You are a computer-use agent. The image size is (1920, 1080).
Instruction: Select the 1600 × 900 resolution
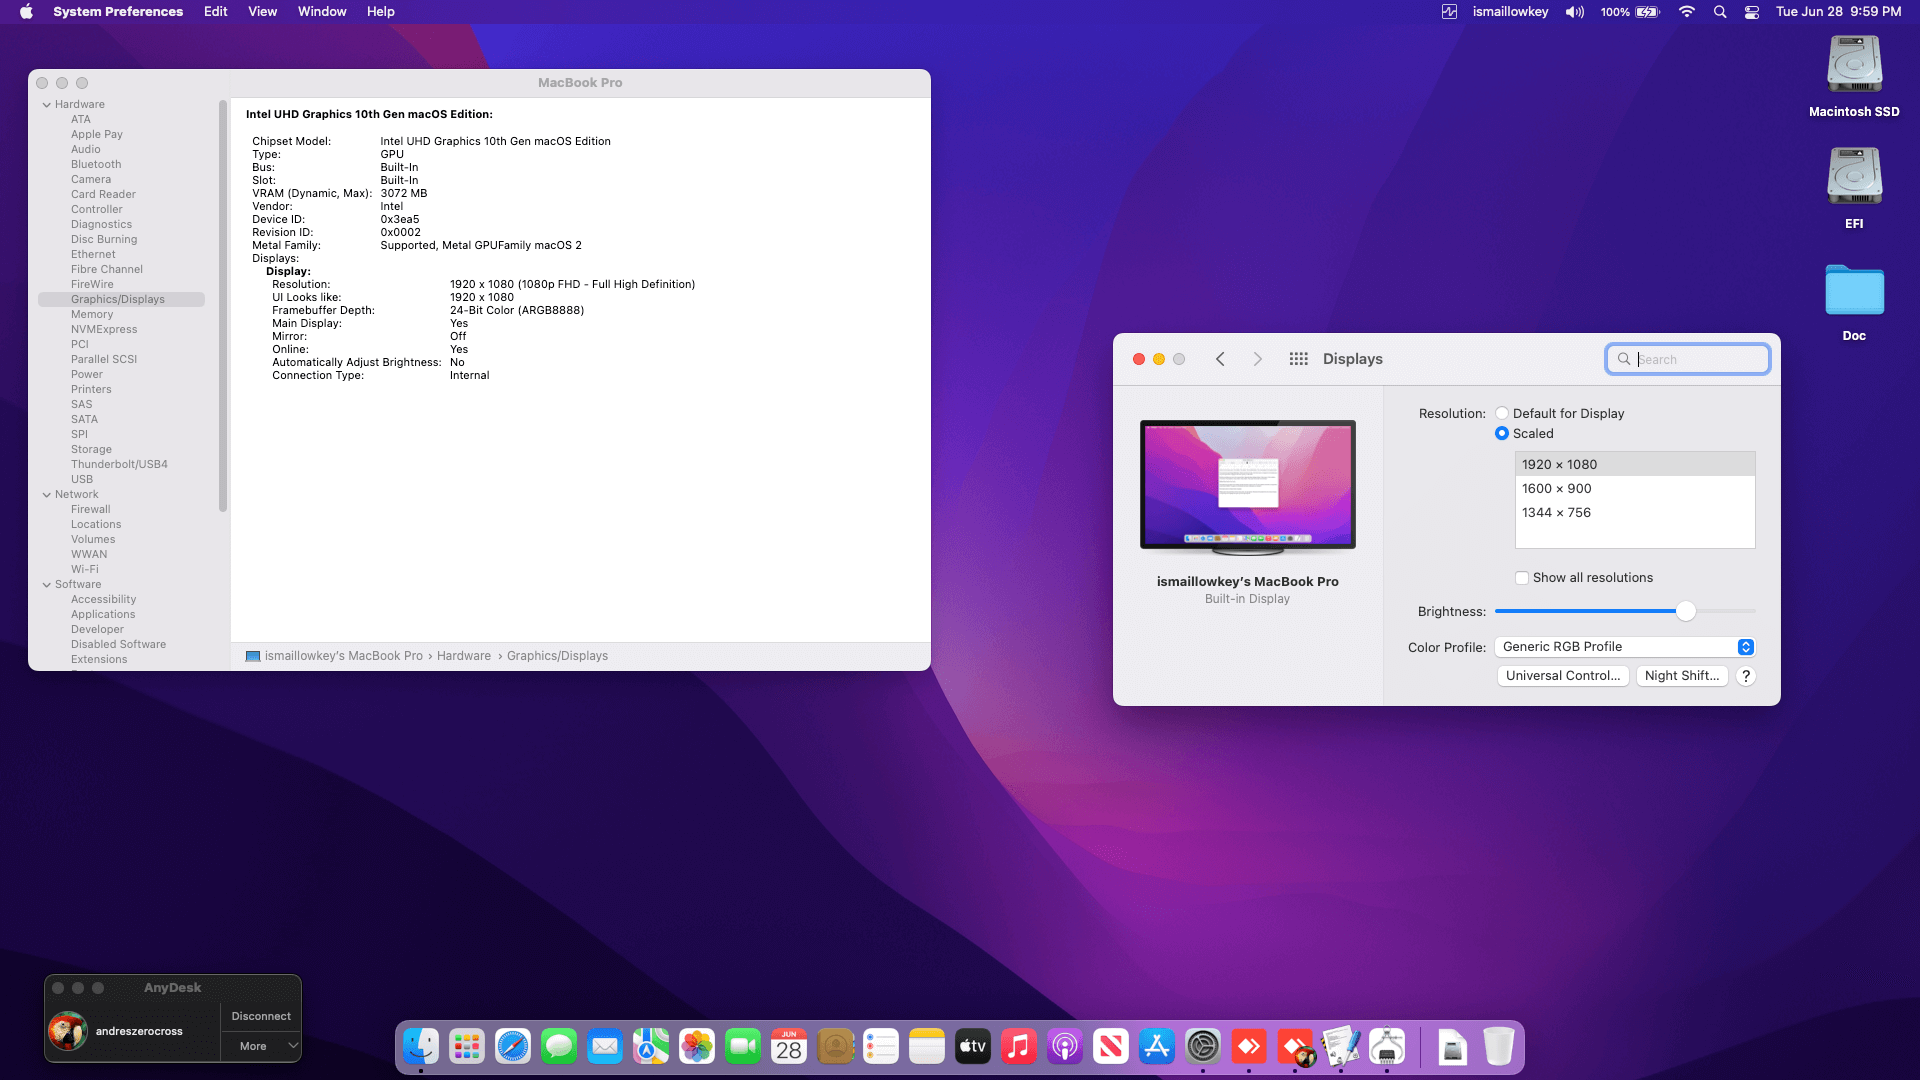(x=1635, y=489)
